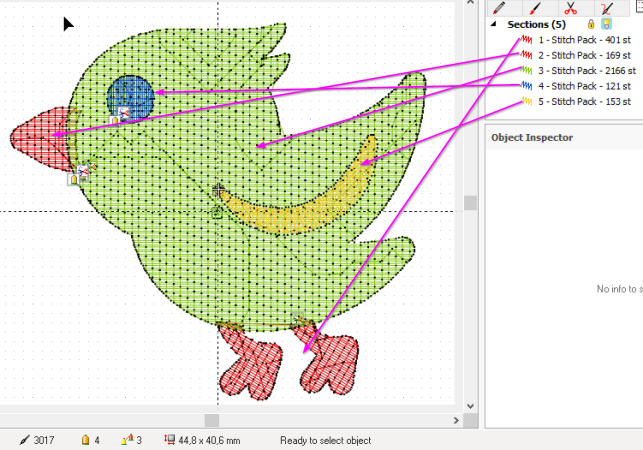Select row 4 - Stitch Pack - 121 st
This screenshot has height=450, width=643.
click(x=575, y=86)
